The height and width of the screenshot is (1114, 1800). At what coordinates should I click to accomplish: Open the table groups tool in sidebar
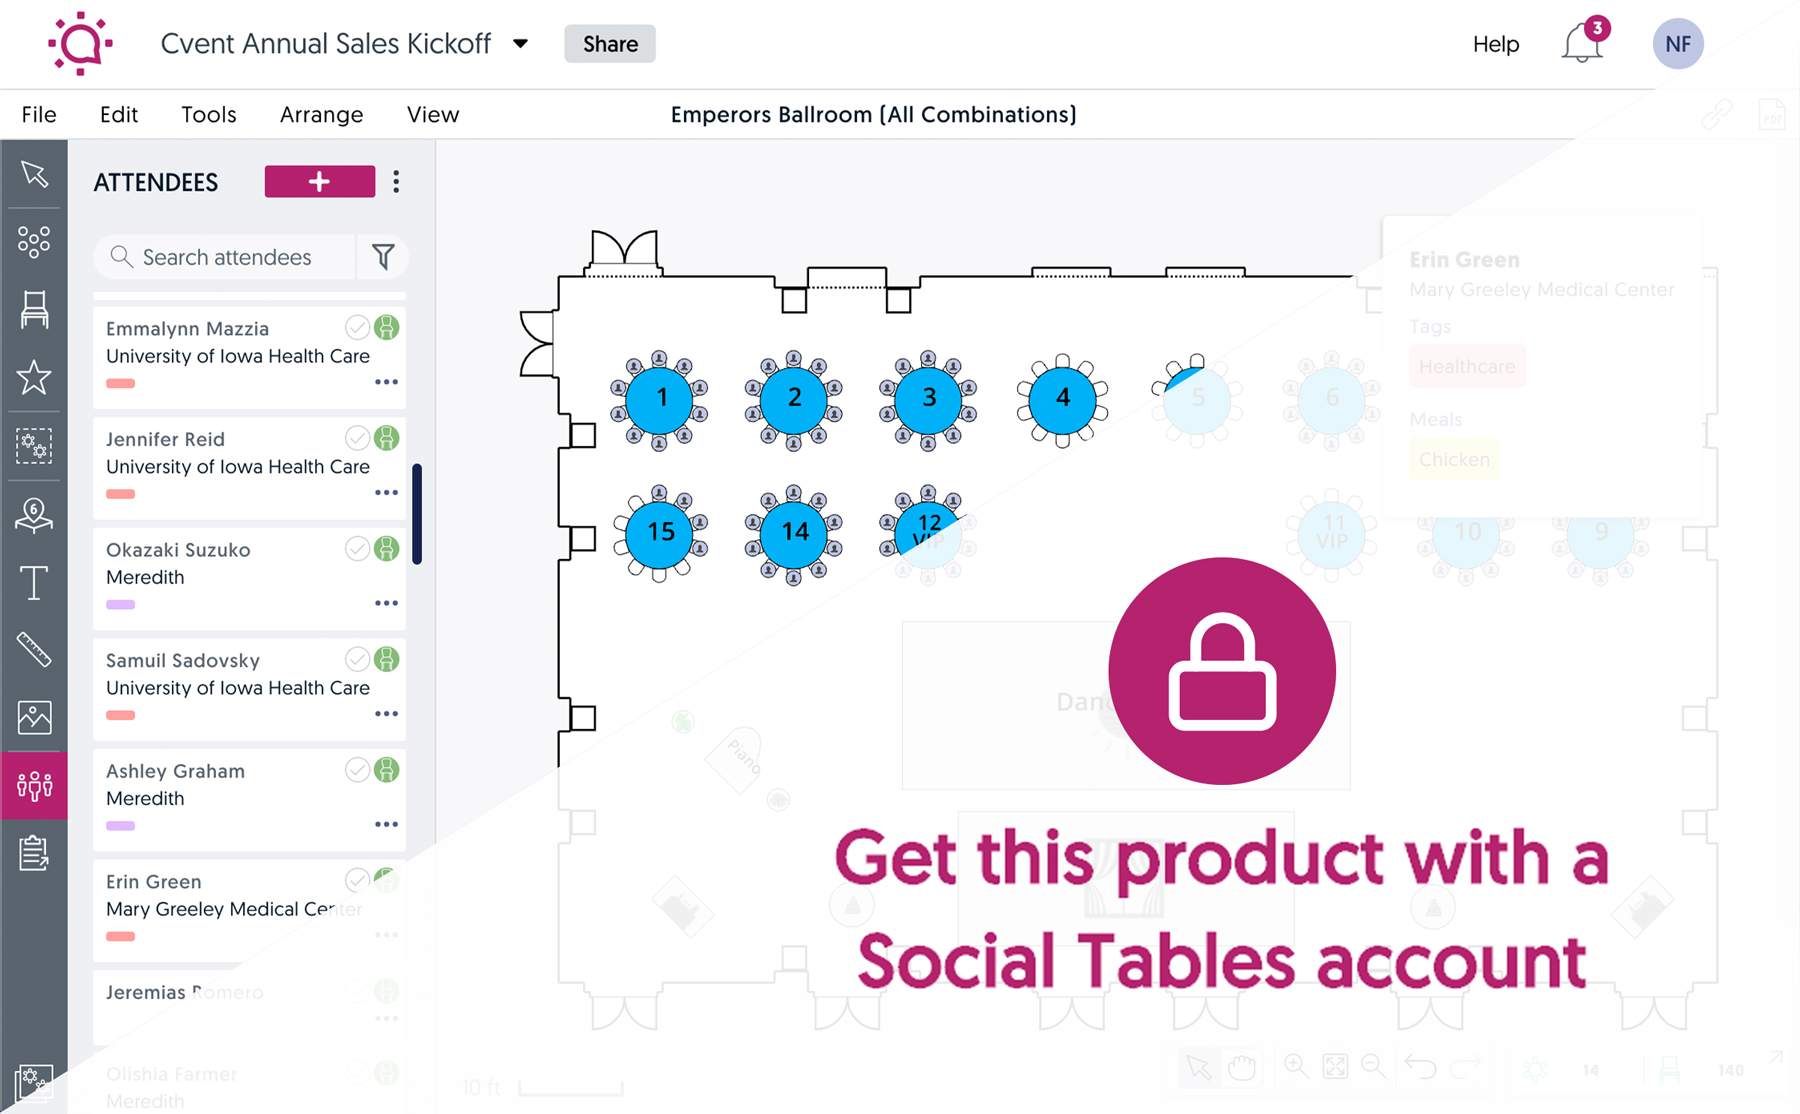coord(34,242)
